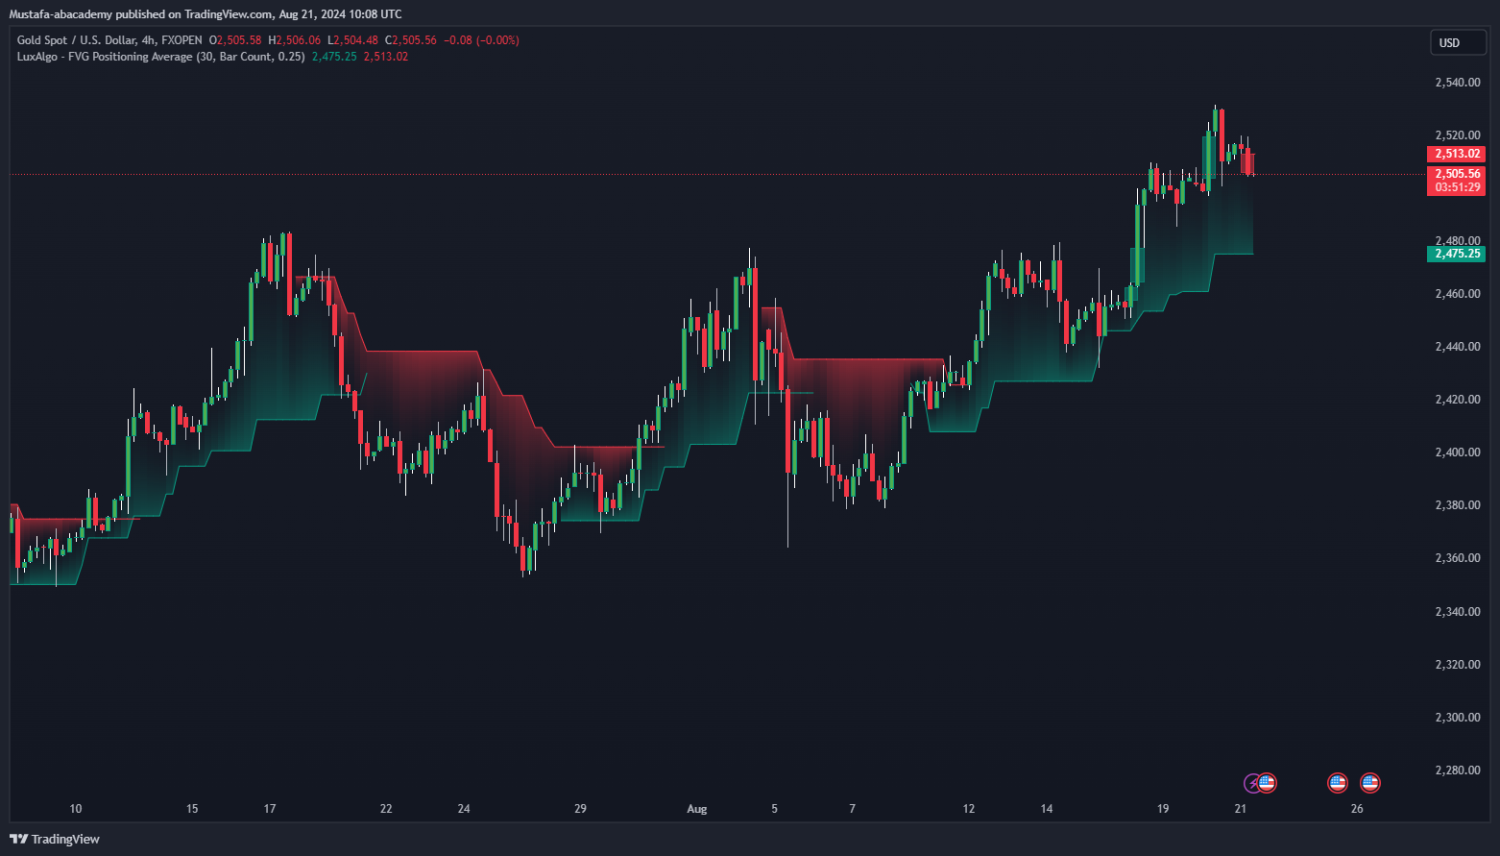The width and height of the screenshot is (1500, 856).
Task: Click the US flag icon beside lightning bolt
Action: point(1267,783)
